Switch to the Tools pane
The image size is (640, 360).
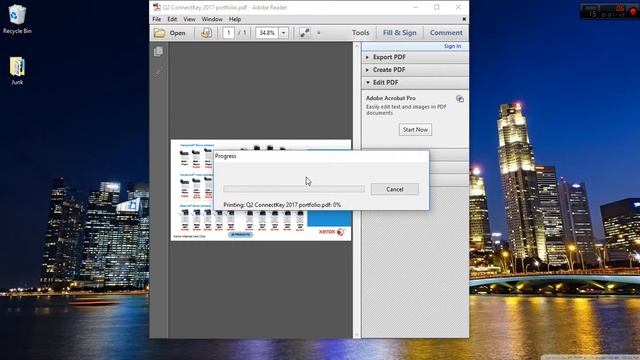pyautogui.click(x=360, y=33)
